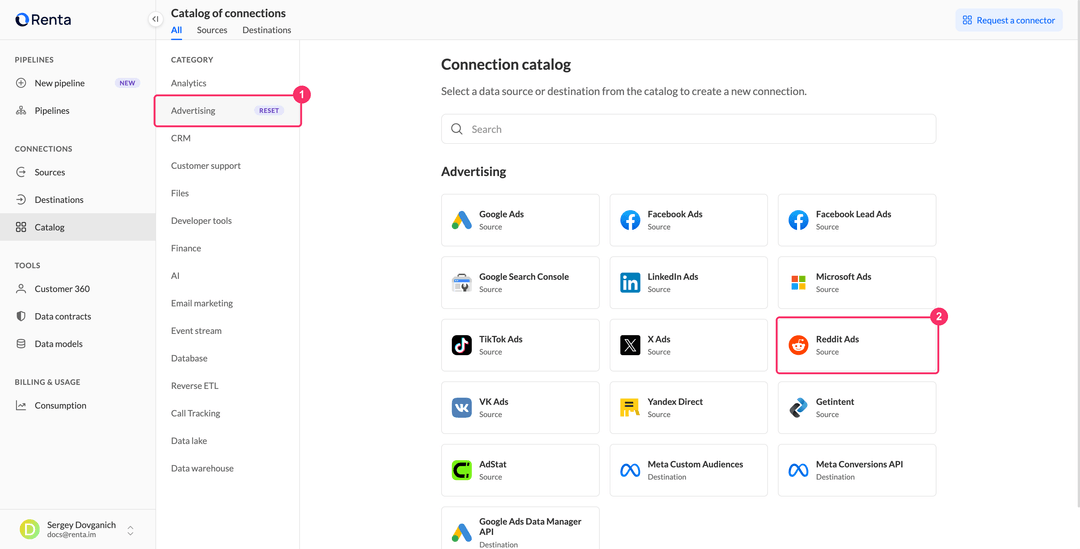Select the TikTok Ads logo card

point(461,345)
